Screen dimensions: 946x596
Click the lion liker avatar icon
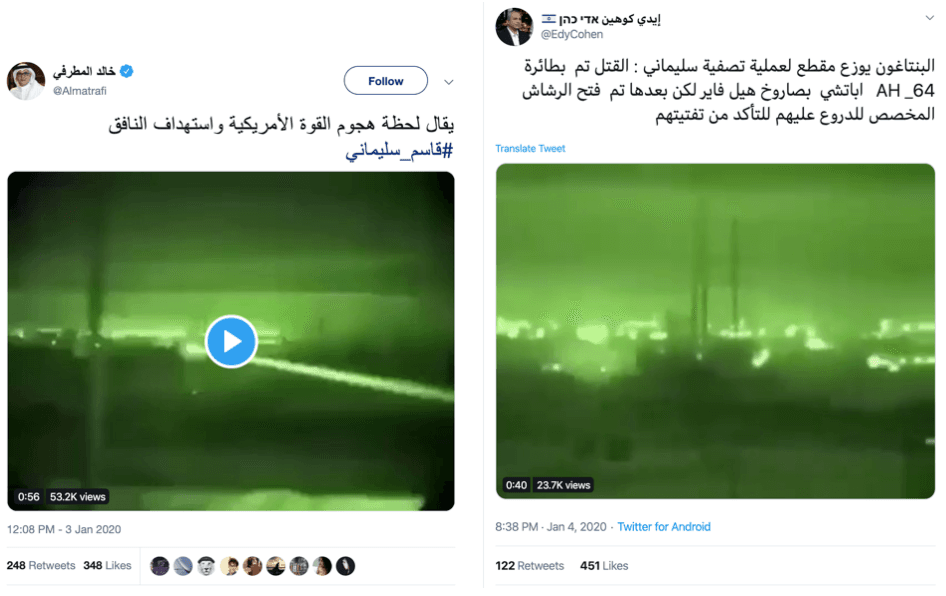206,566
